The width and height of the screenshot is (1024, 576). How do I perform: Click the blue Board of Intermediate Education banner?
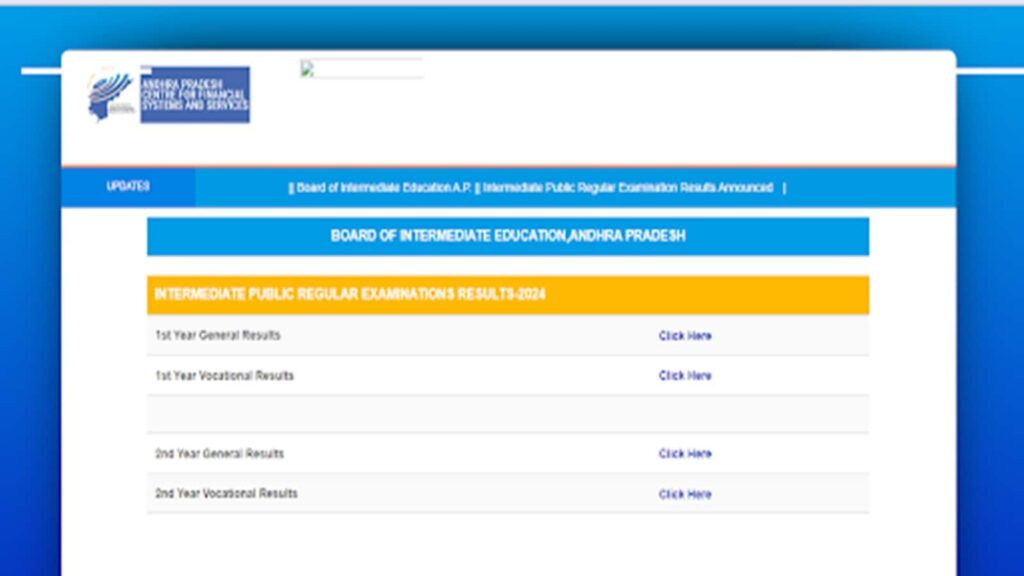click(x=508, y=237)
